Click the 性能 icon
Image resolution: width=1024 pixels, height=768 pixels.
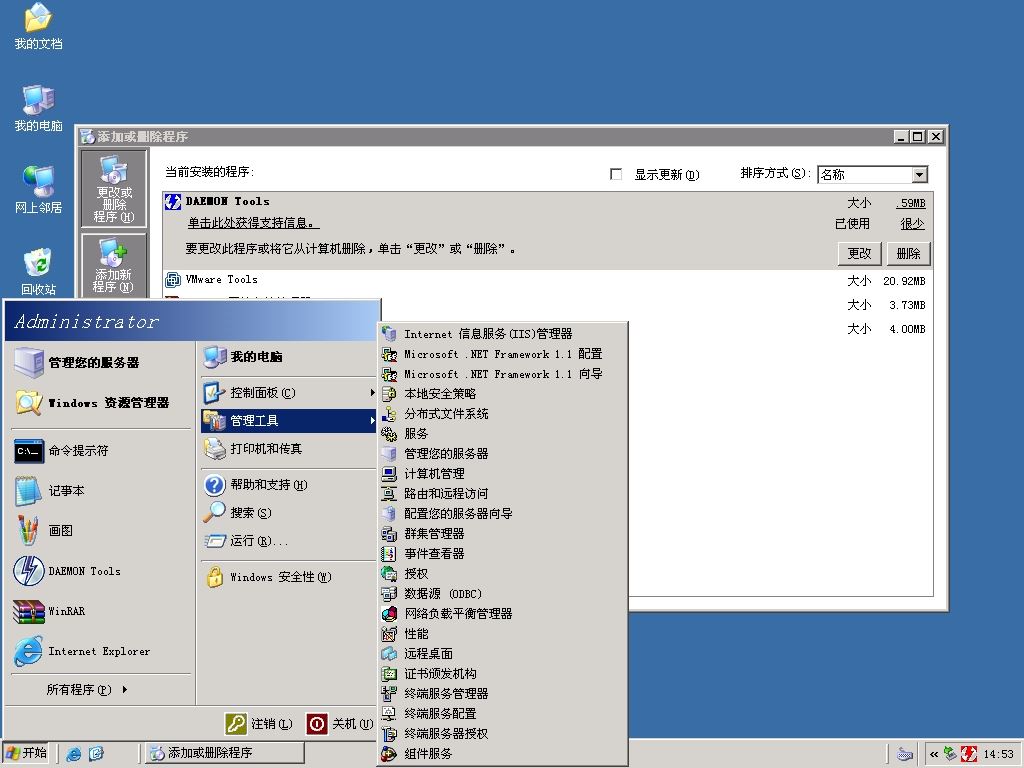389,633
